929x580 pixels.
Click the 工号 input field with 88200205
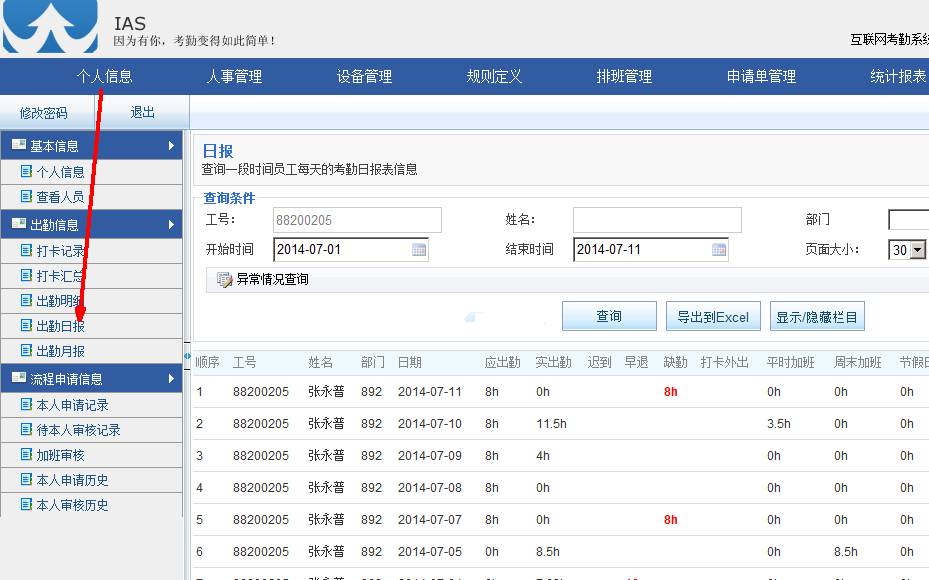(357, 220)
